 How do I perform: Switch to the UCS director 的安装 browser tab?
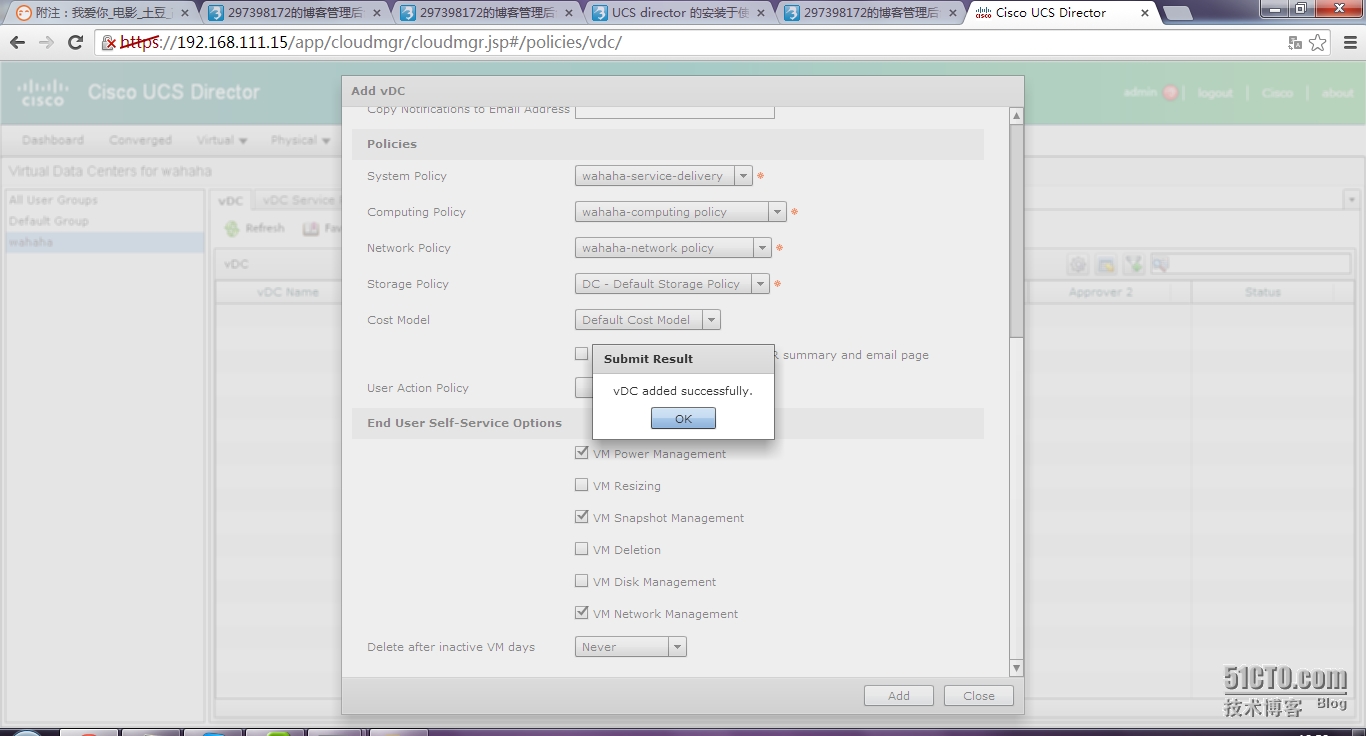point(678,13)
